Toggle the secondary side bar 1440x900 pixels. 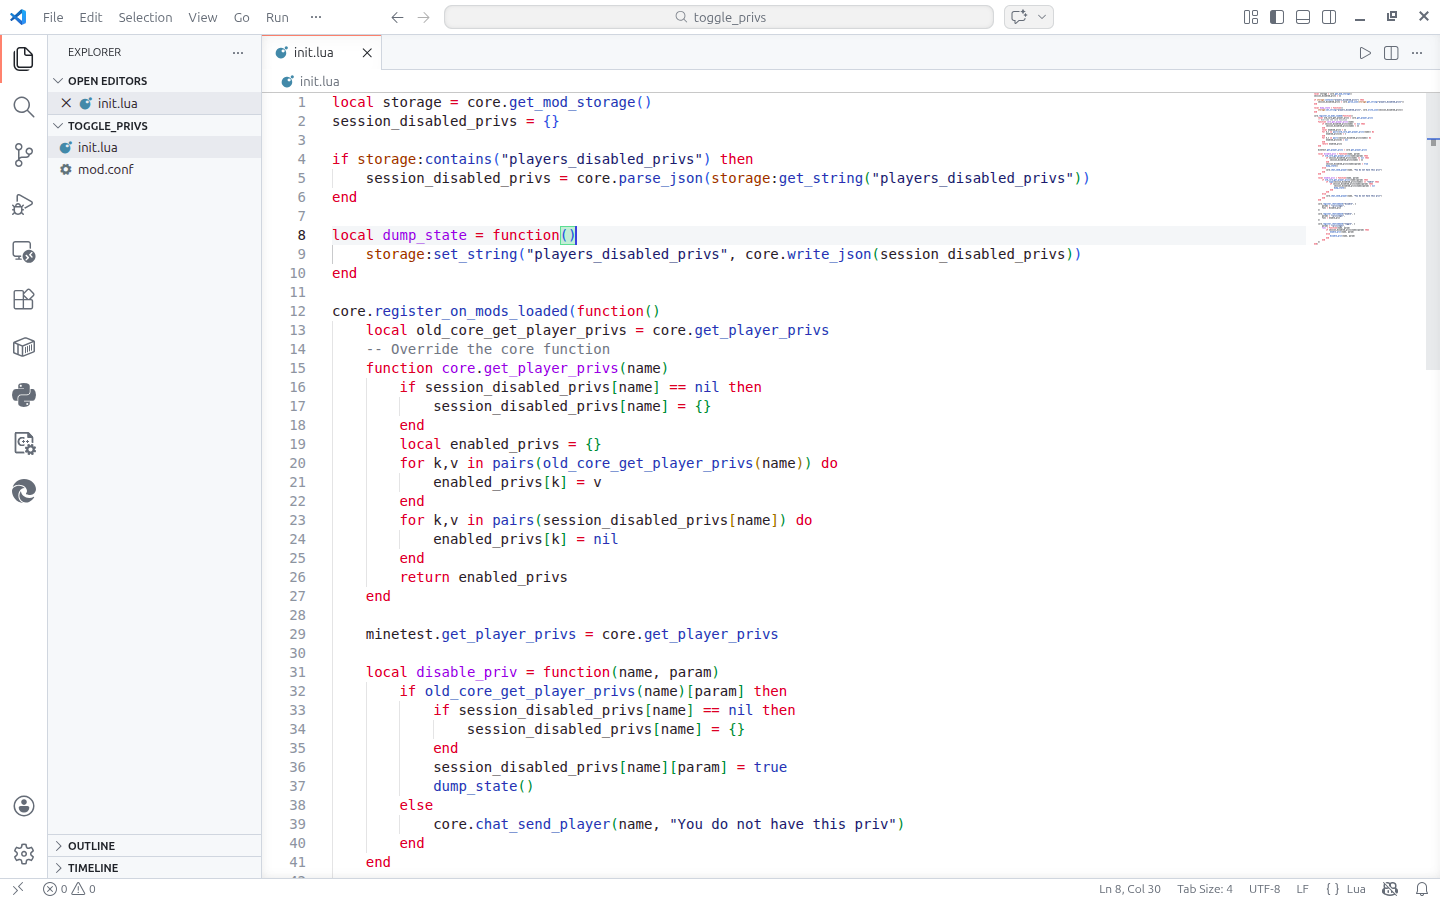tap(1329, 17)
